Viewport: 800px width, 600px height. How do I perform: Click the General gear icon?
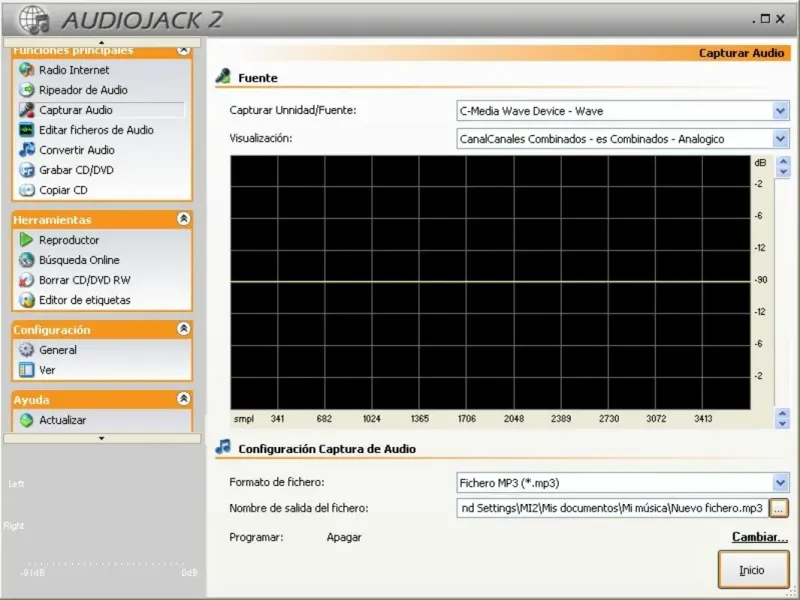(27, 349)
